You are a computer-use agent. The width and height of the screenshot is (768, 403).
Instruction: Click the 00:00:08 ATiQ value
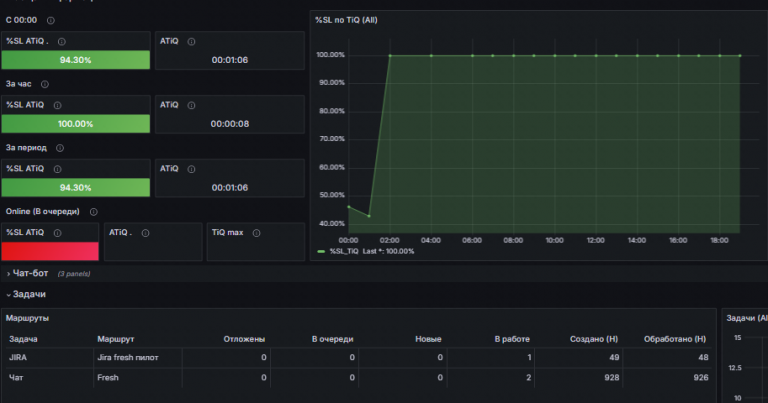tap(230, 124)
